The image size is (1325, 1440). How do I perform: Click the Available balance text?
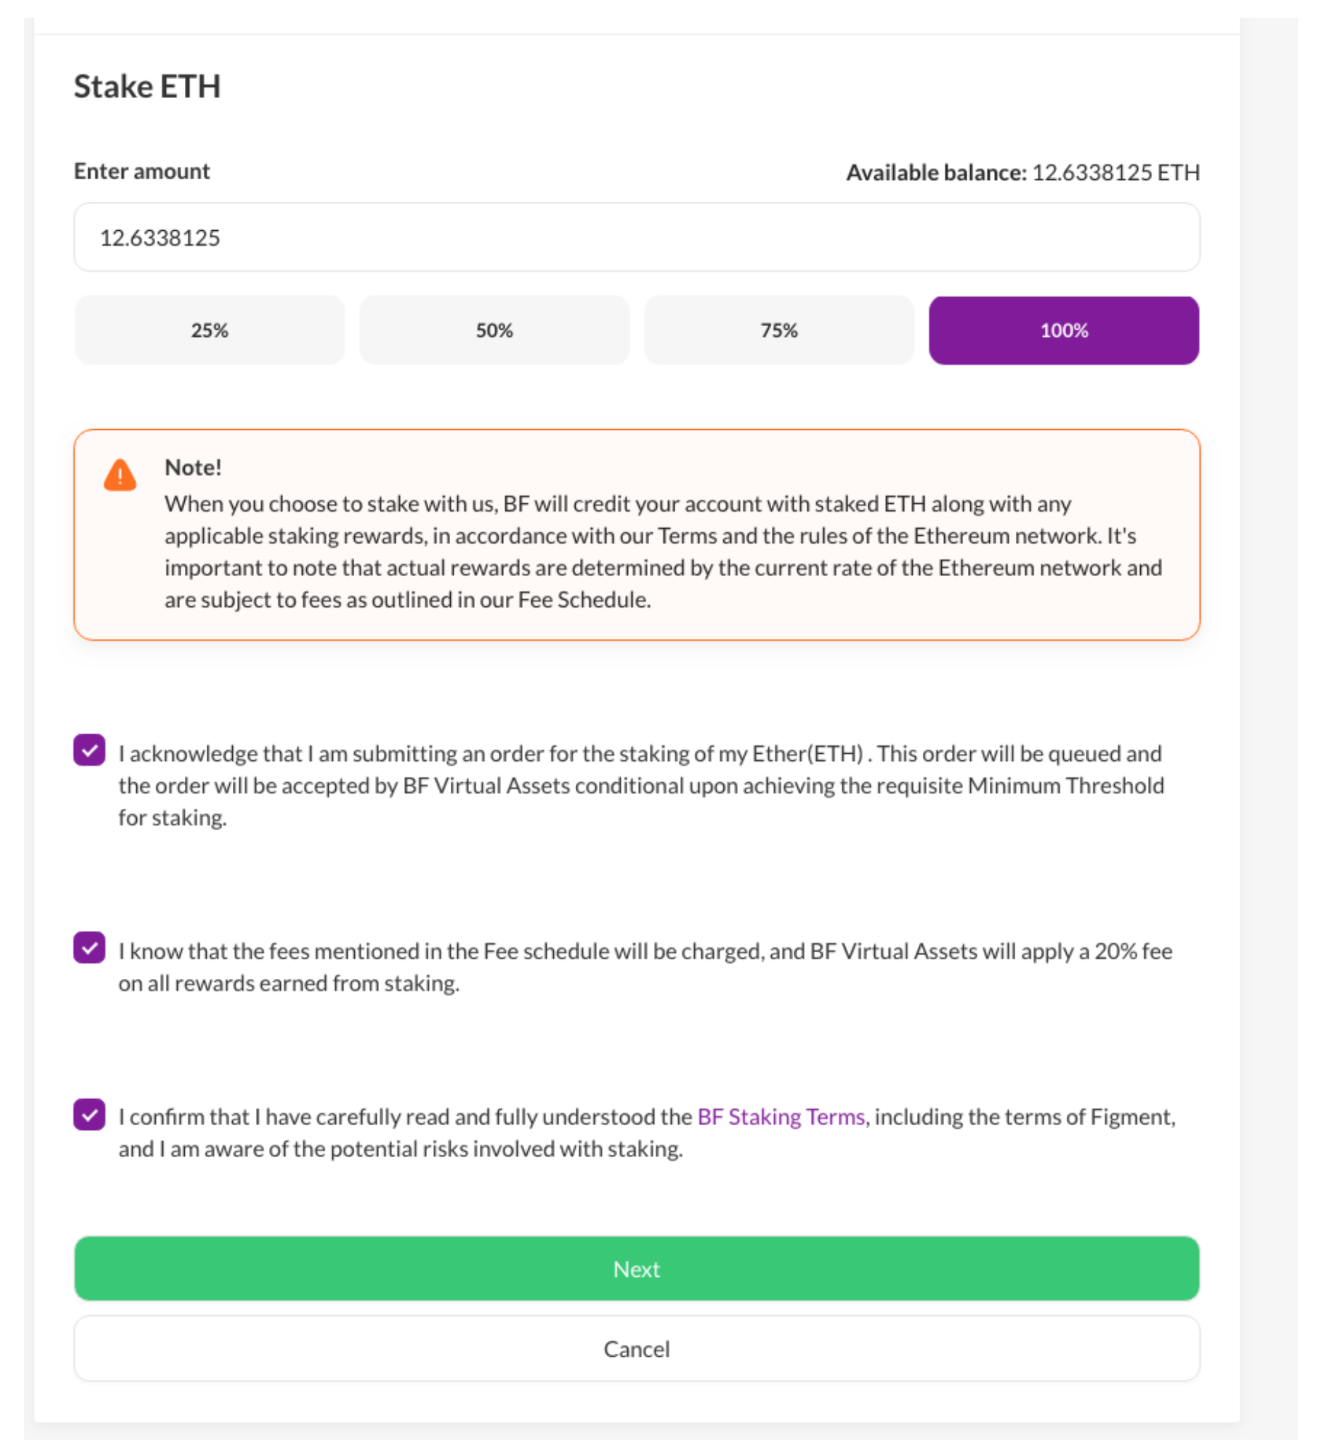[1022, 173]
